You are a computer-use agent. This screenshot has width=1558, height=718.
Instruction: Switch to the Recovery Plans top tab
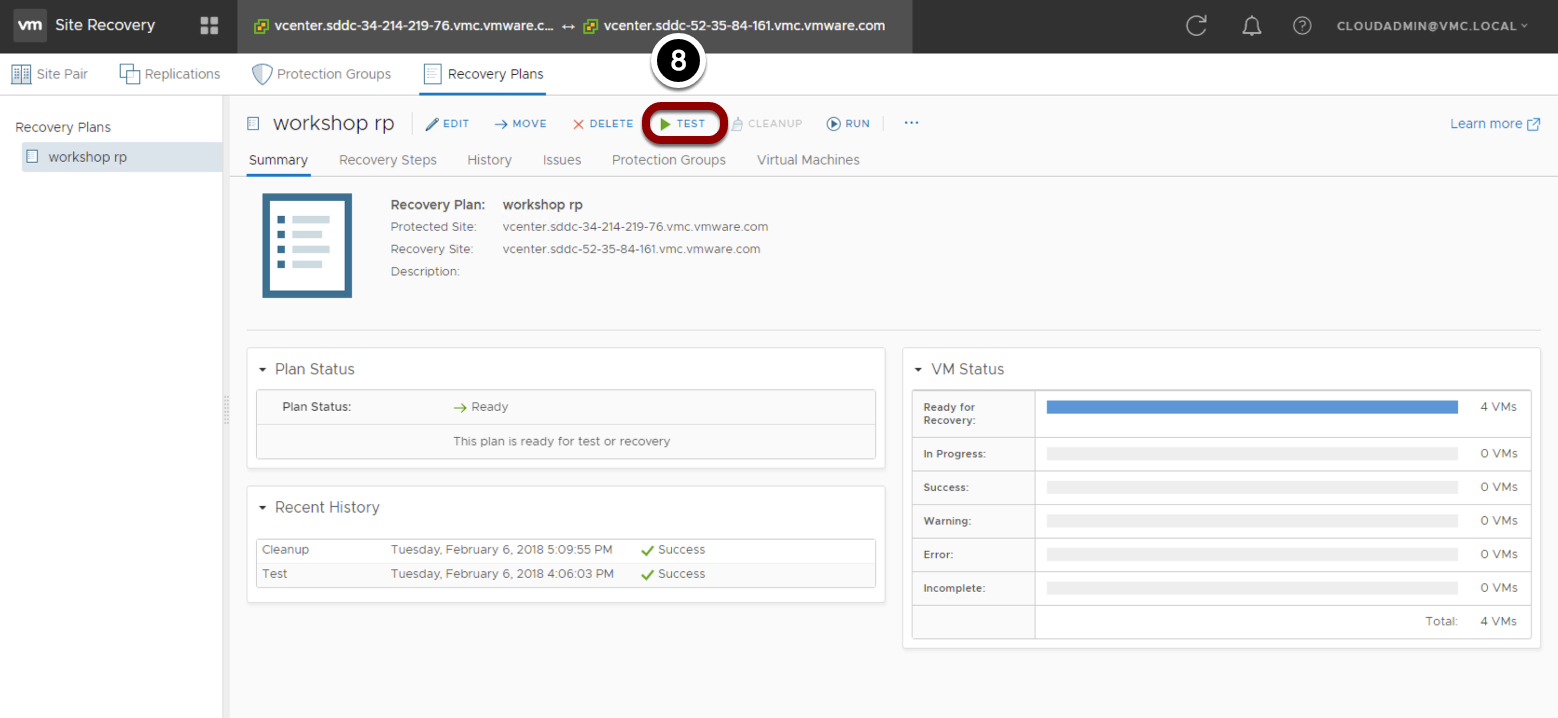pyautogui.click(x=484, y=74)
